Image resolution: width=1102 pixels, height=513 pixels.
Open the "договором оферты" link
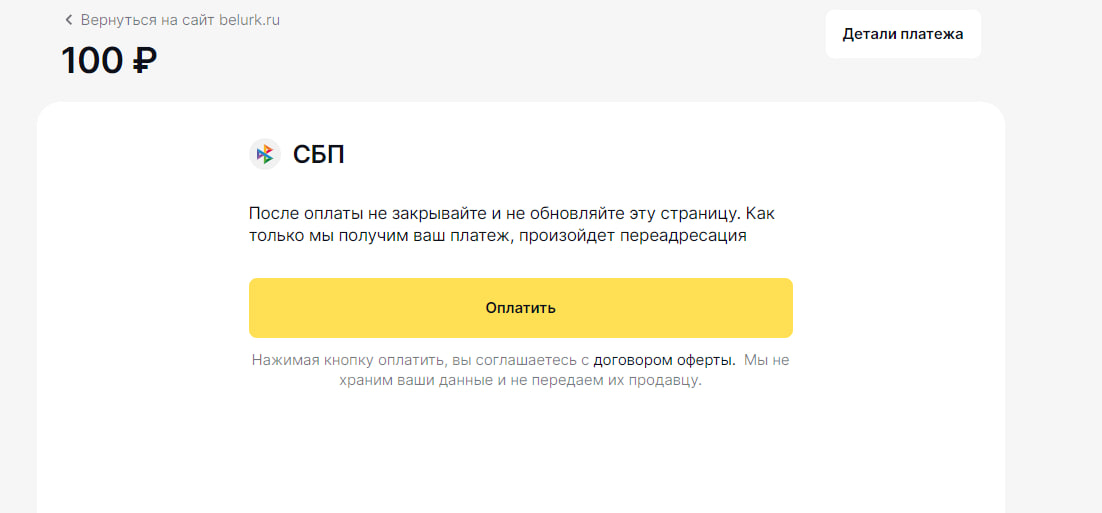coord(664,360)
